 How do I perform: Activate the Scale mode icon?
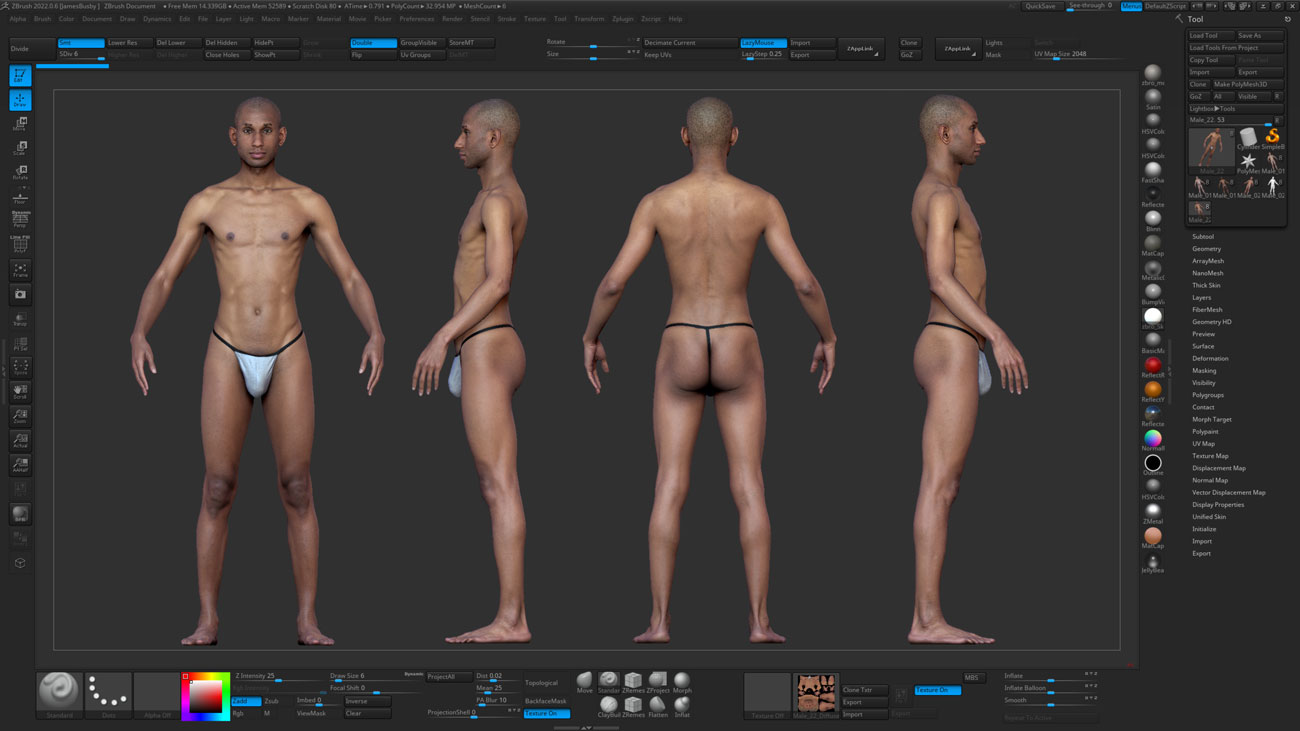pos(19,146)
